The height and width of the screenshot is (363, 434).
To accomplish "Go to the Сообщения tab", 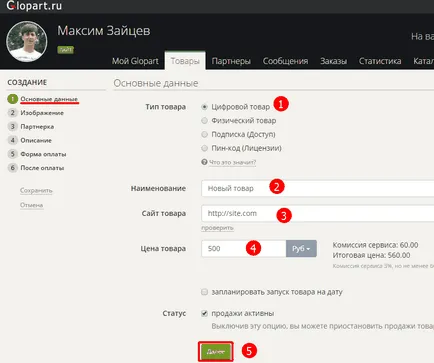I will click(285, 61).
